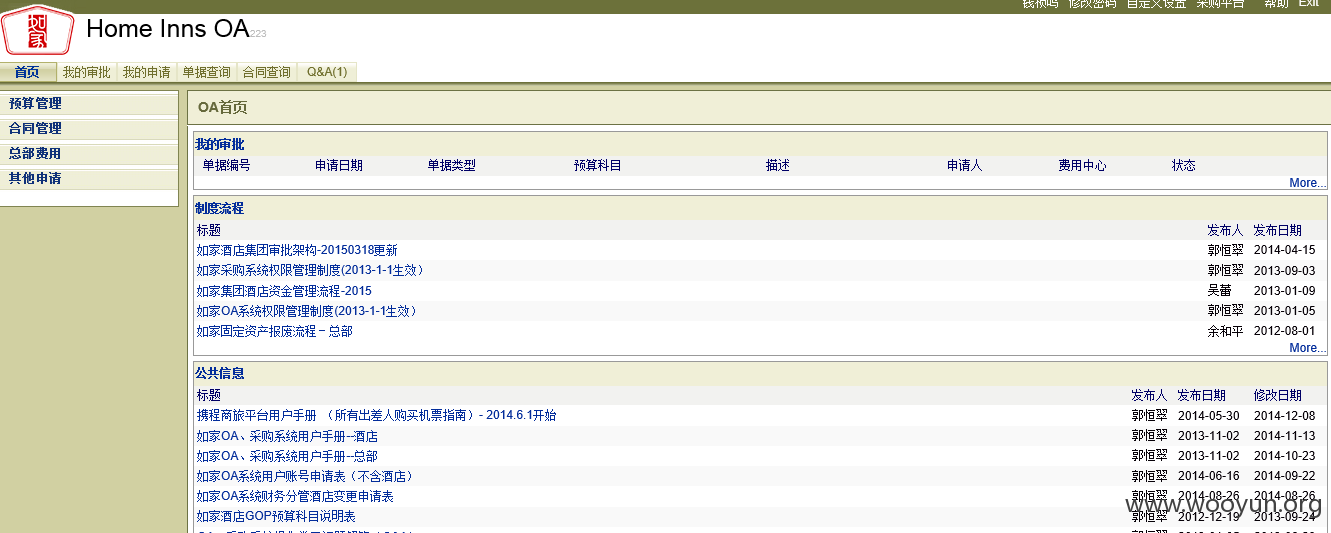Viewport: 1331px width, 533px height.
Task: Click More... in the 制度流程 section
Action: click(1308, 348)
